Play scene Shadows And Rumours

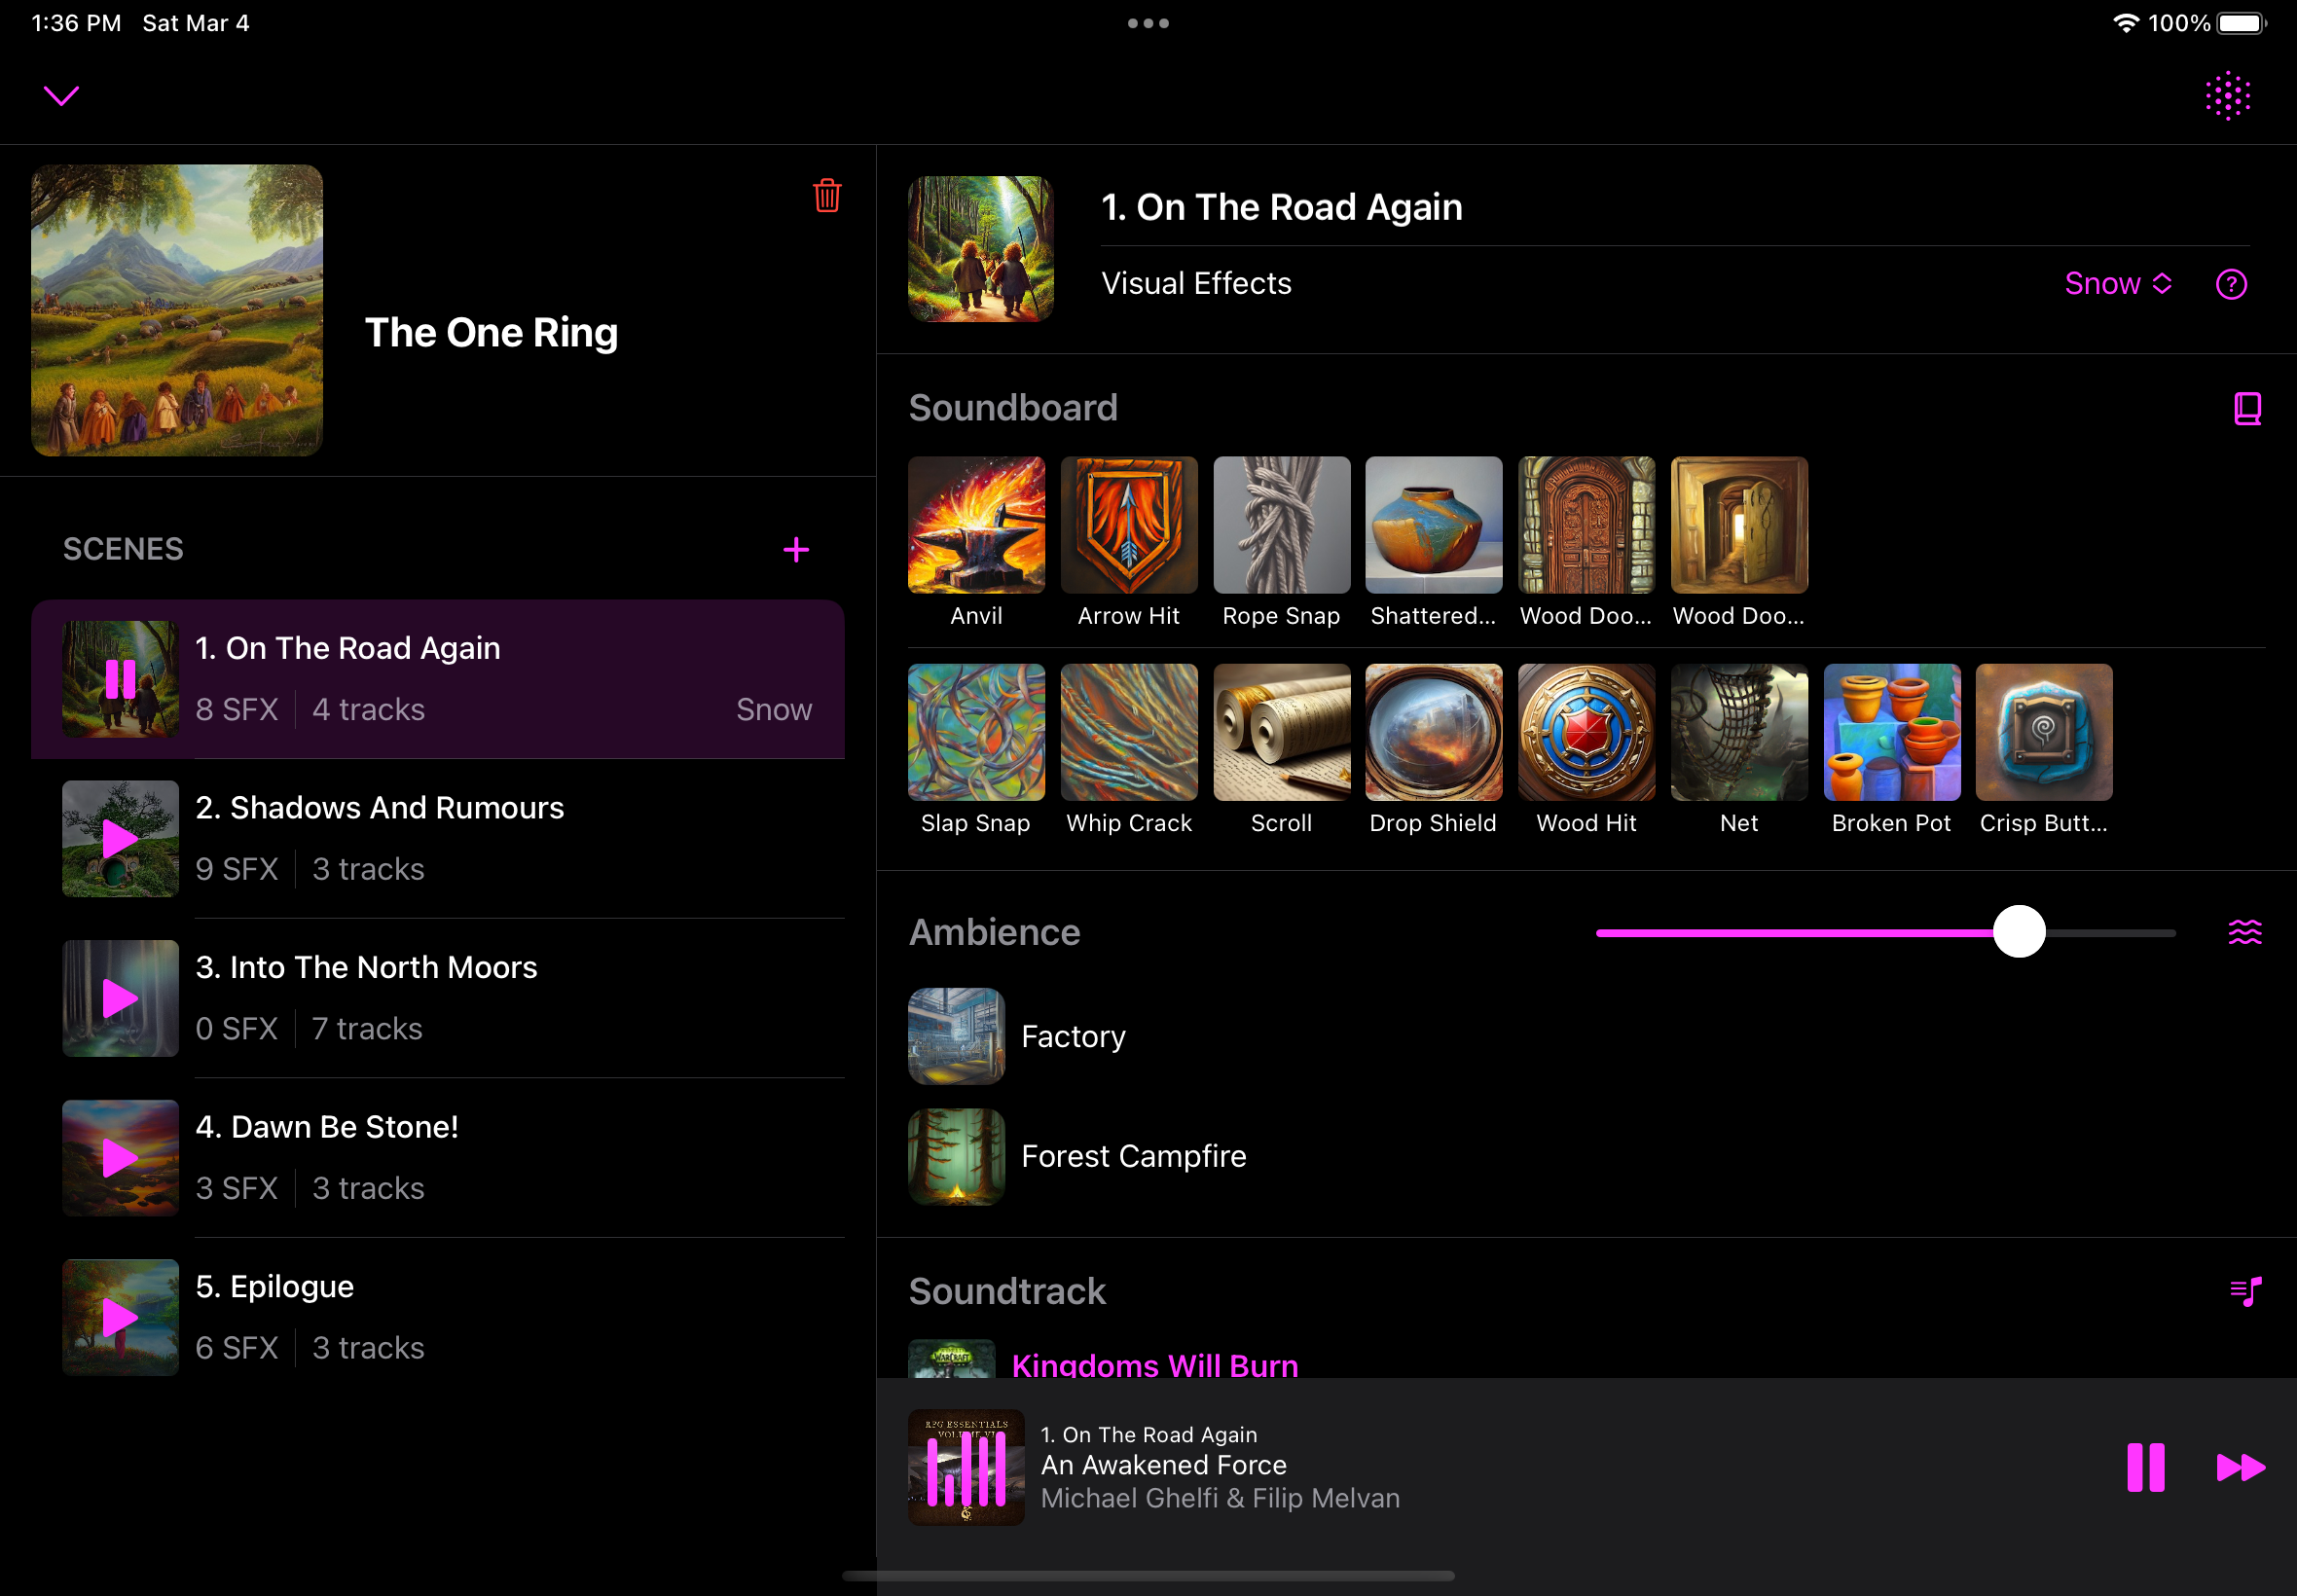point(120,839)
